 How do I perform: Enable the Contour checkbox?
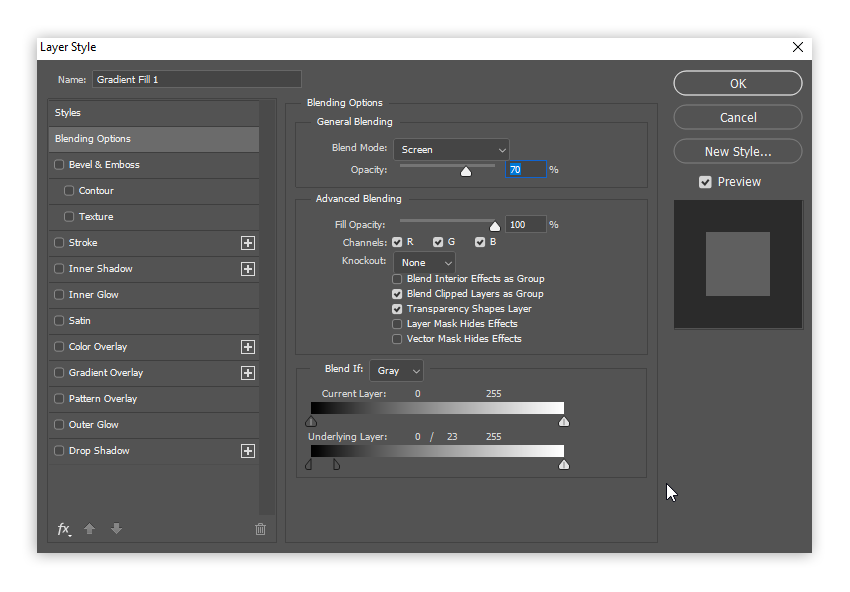point(69,190)
